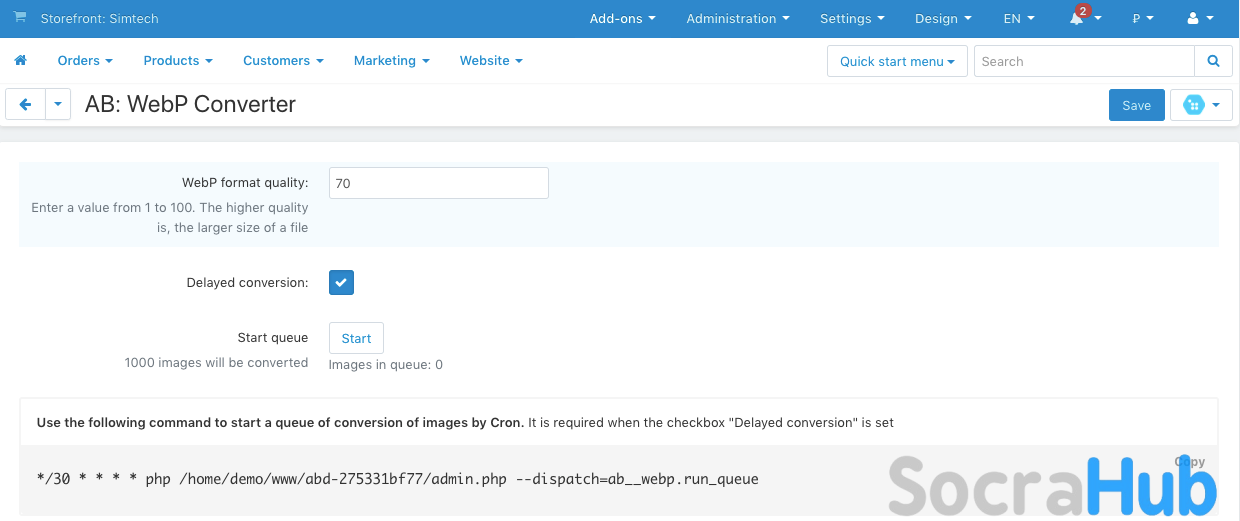Open the Quick start menu dropdown
Image resolution: width=1240 pixels, height=521 pixels.
click(896, 61)
